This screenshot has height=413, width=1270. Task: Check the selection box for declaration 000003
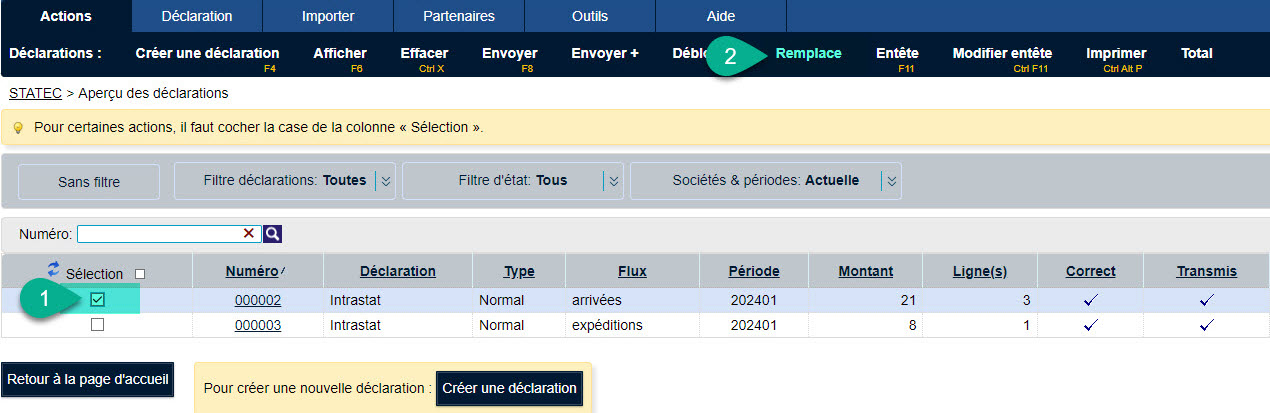pyautogui.click(x=97, y=325)
